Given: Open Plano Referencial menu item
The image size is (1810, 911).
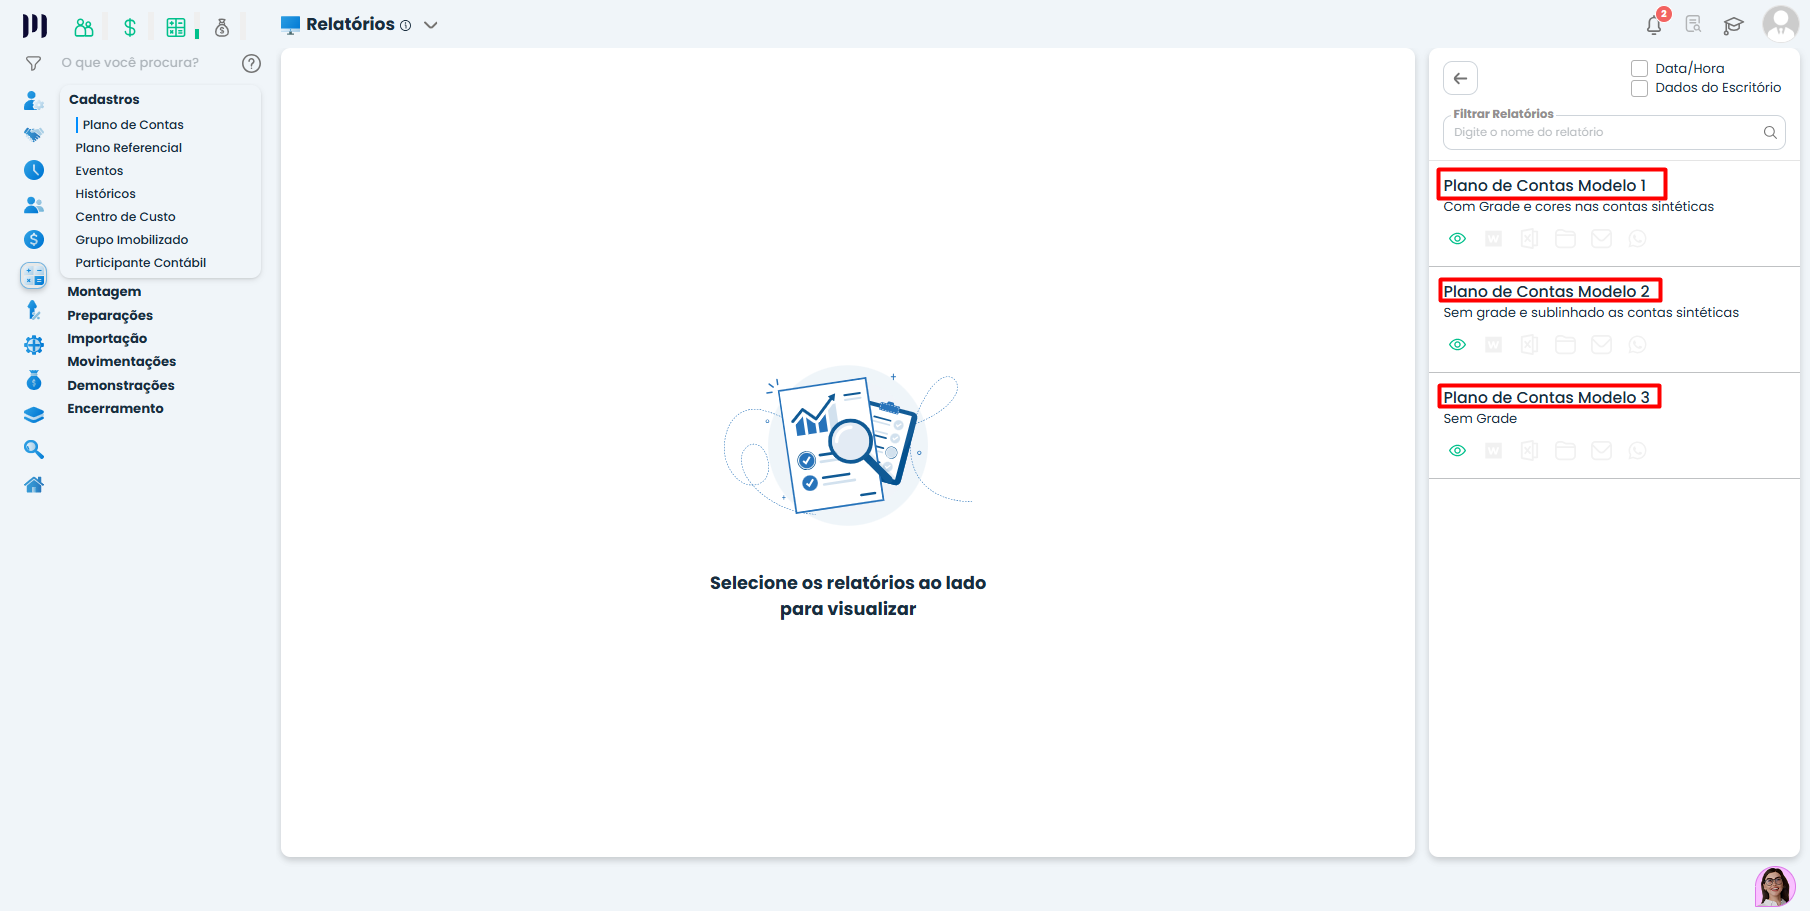Looking at the screenshot, I should tap(129, 148).
